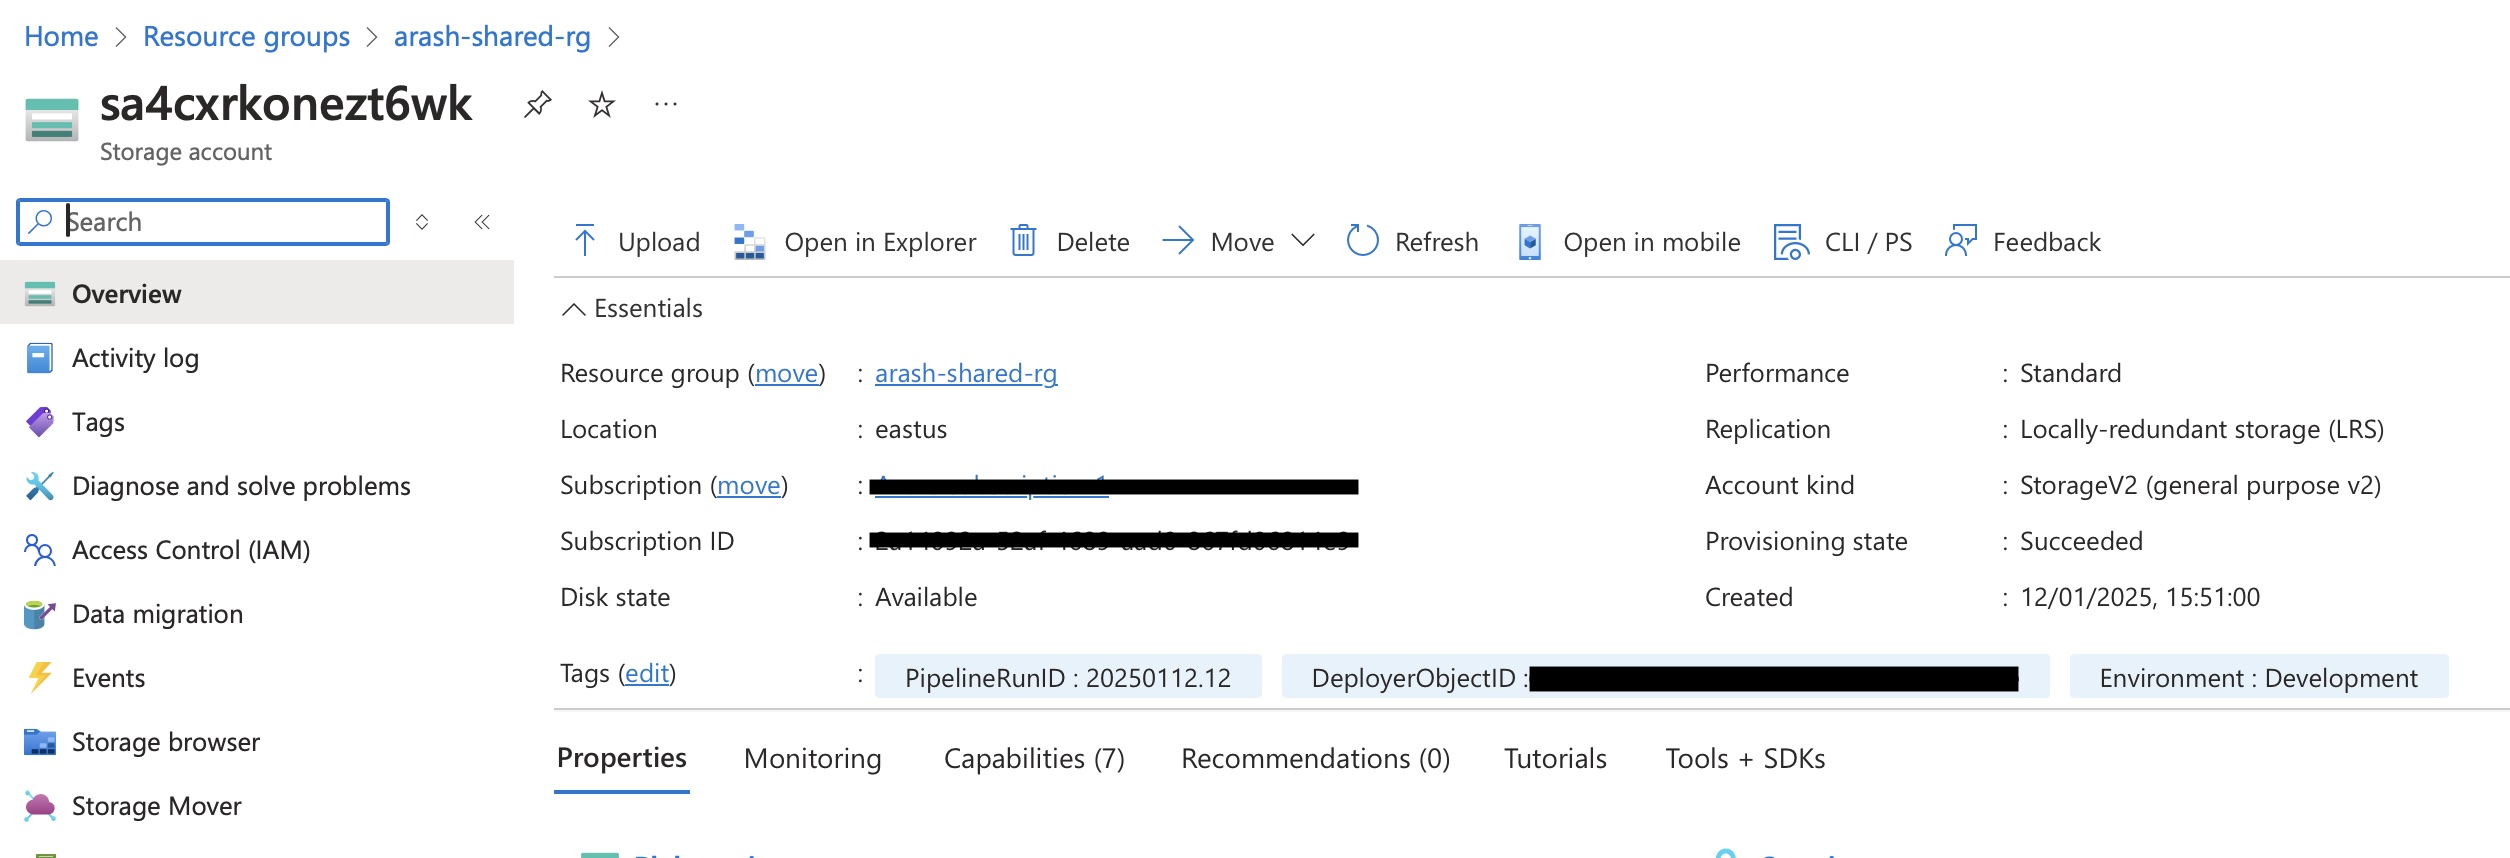Click the DeployerObjectID tag
Screen dimensions: 2510x858
click(x=1665, y=677)
